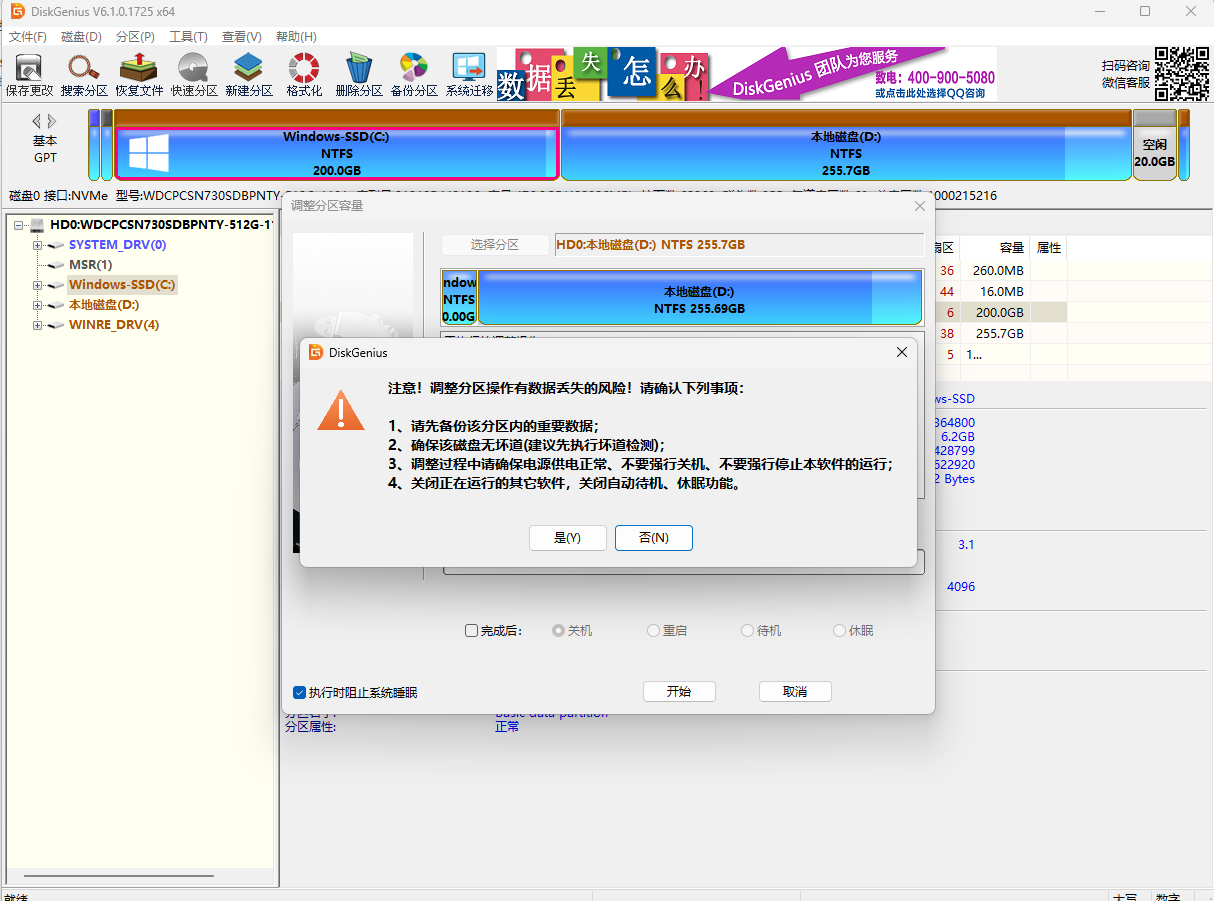
Task: Expand the SYSTEM_DRV(0) tree node
Action: tap(38, 245)
